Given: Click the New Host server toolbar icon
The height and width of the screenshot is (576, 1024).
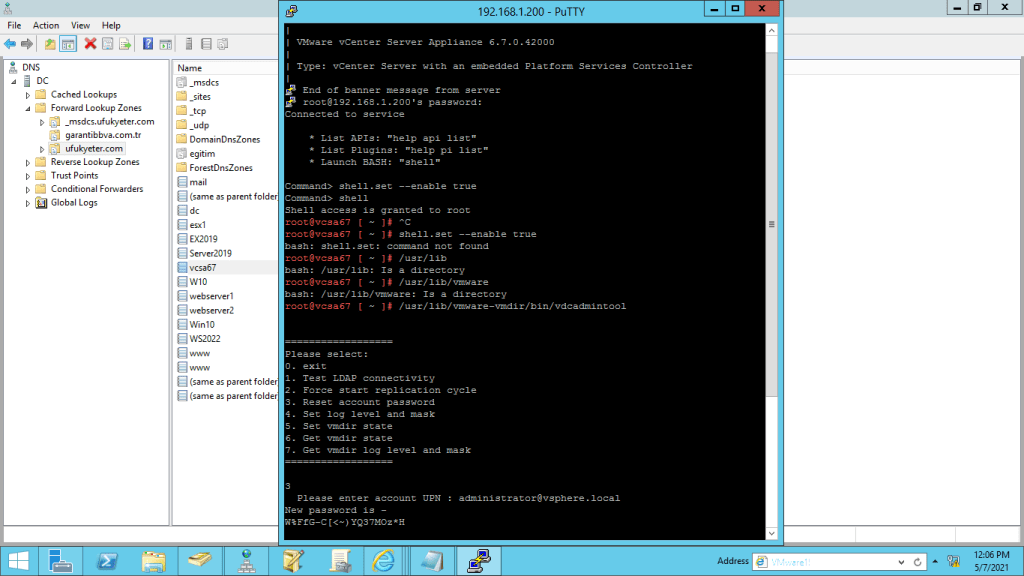Looking at the screenshot, I should [x=189, y=44].
